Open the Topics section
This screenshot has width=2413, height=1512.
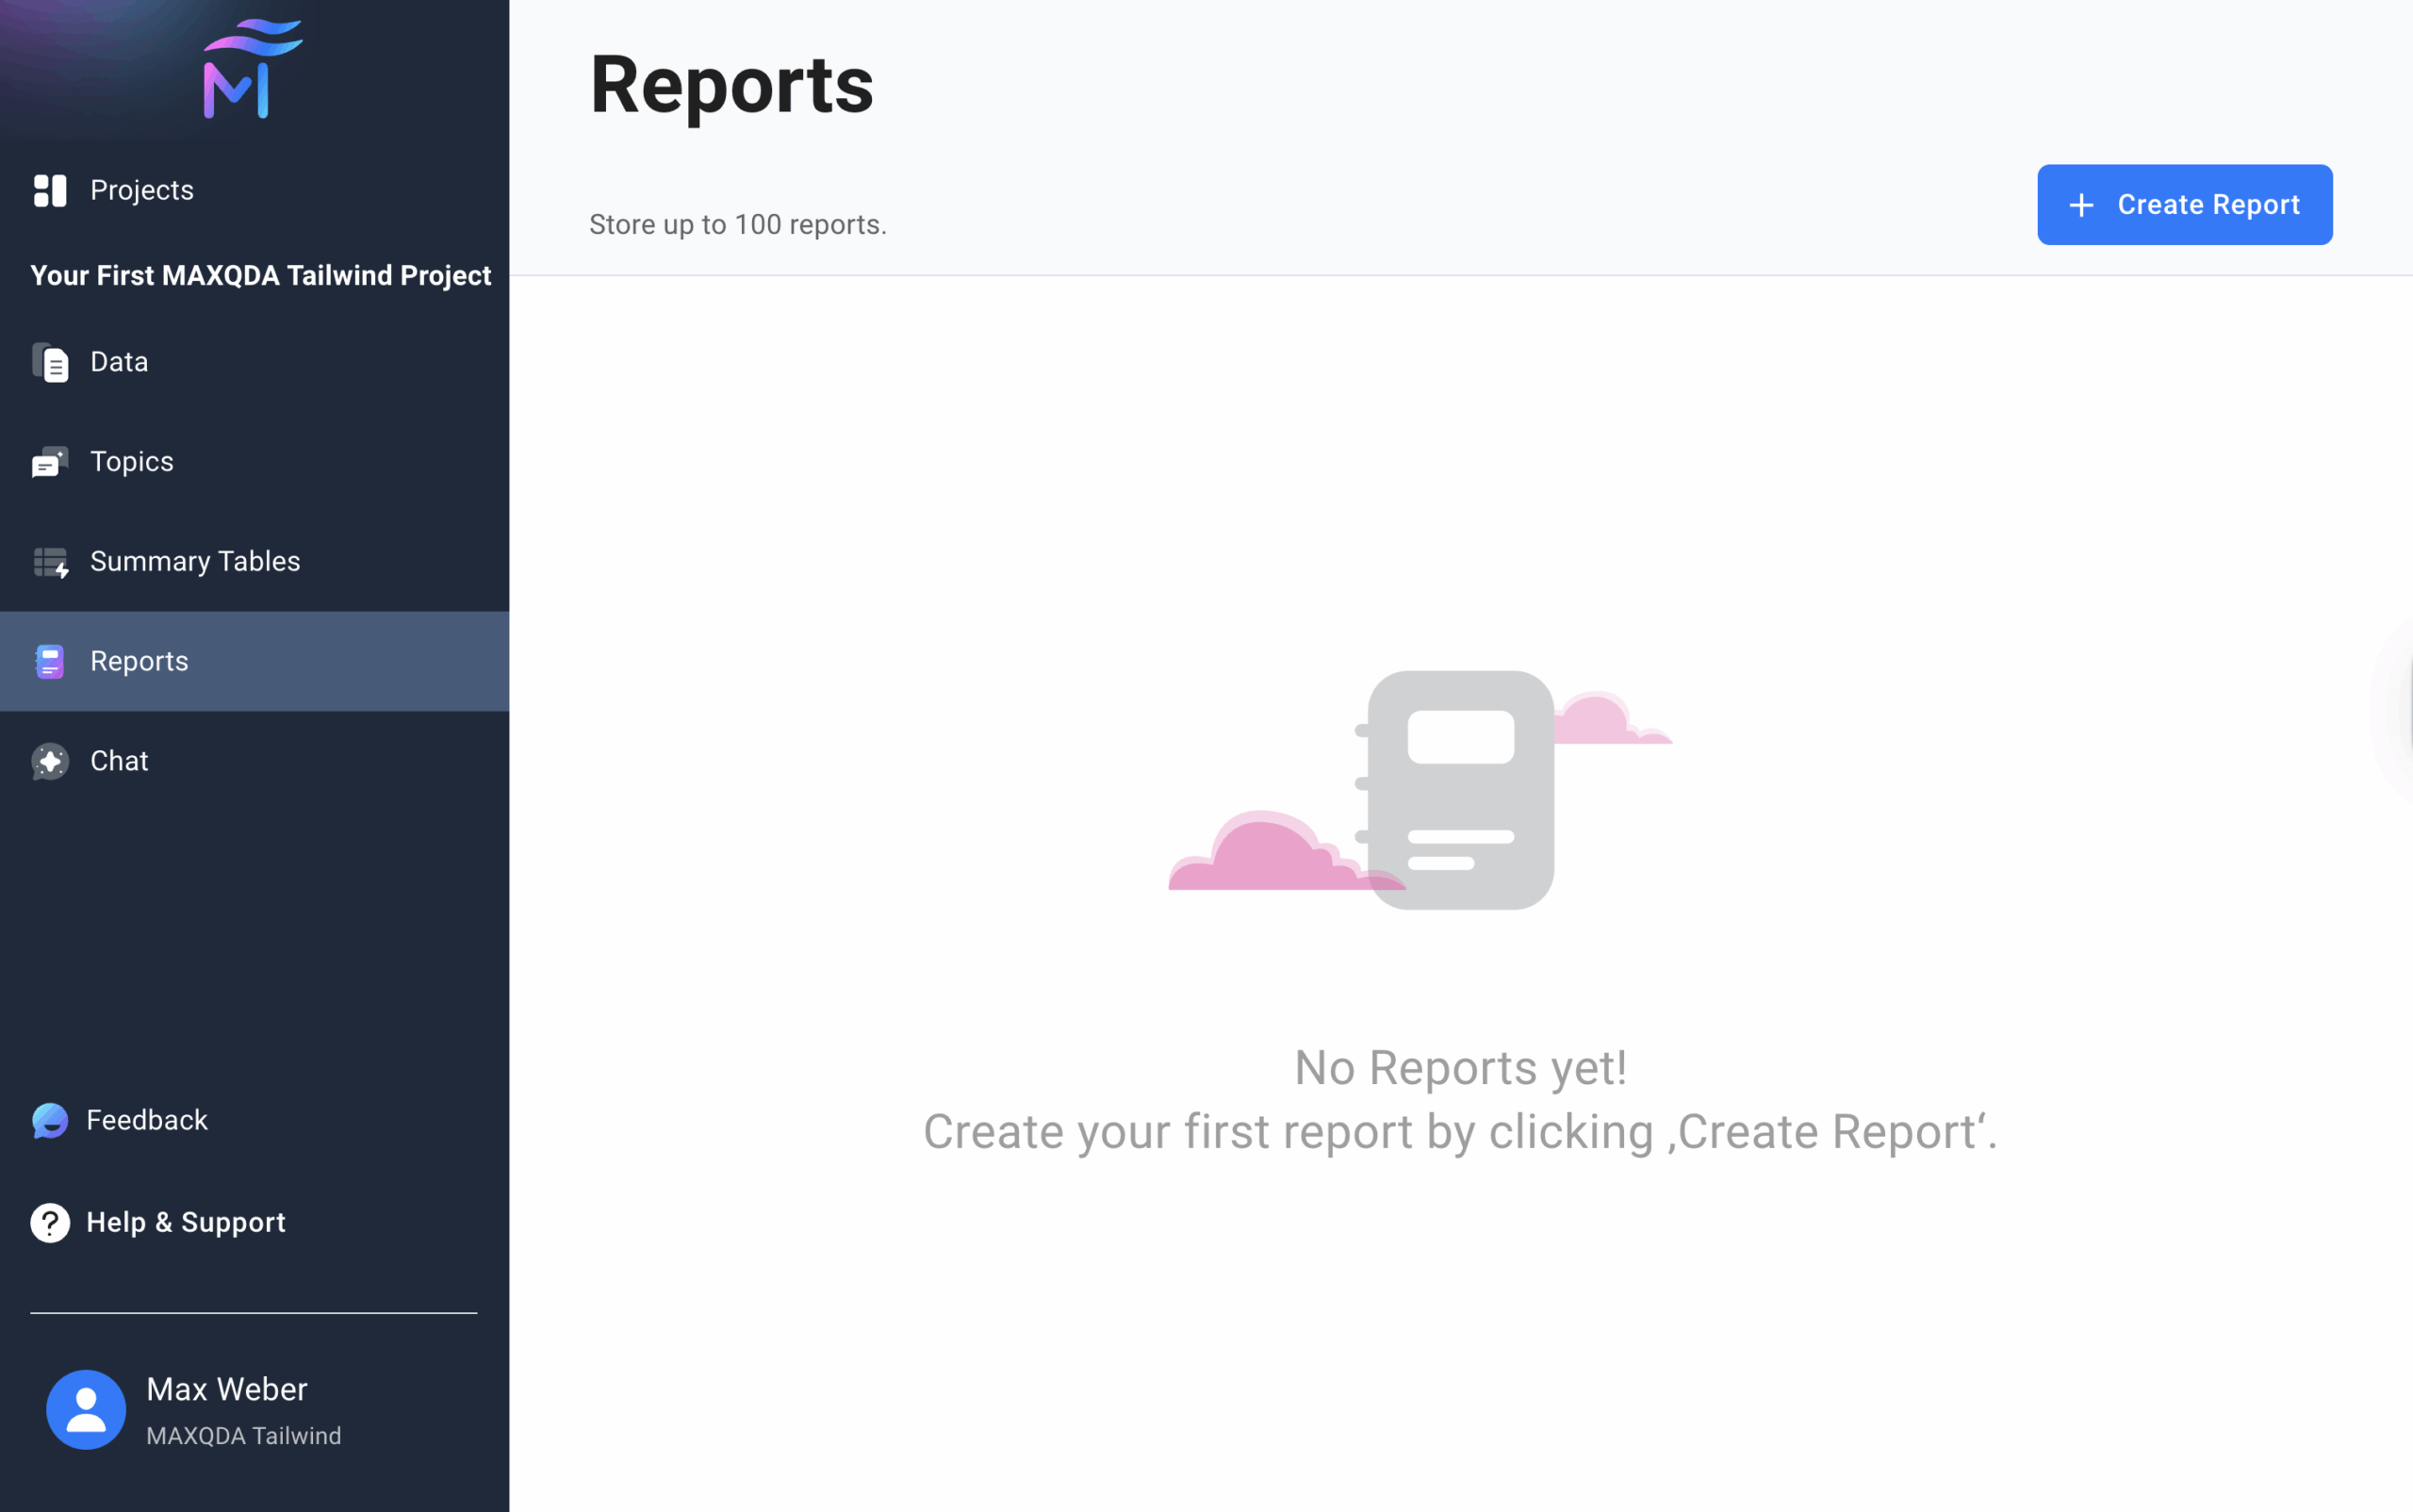(x=132, y=462)
